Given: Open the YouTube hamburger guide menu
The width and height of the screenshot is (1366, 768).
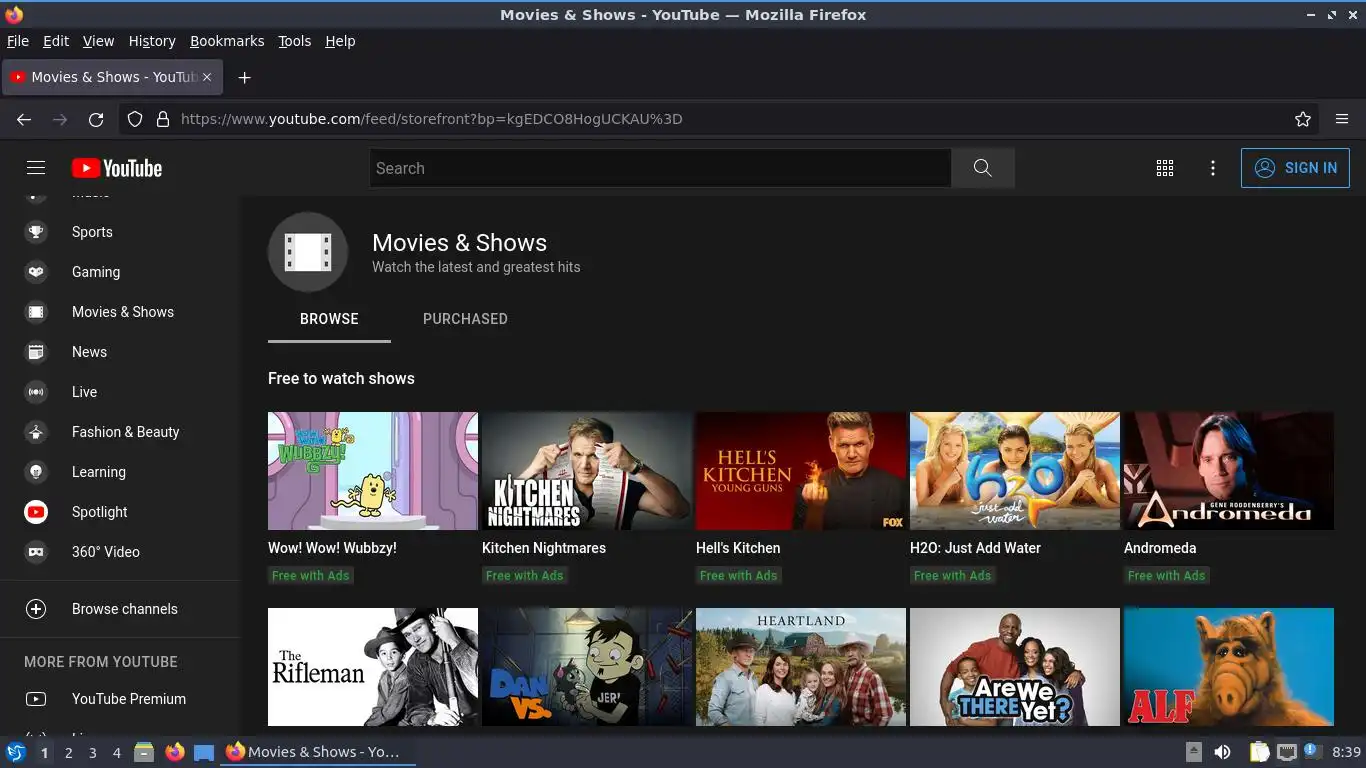Looking at the screenshot, I should [x=36, y=168].
